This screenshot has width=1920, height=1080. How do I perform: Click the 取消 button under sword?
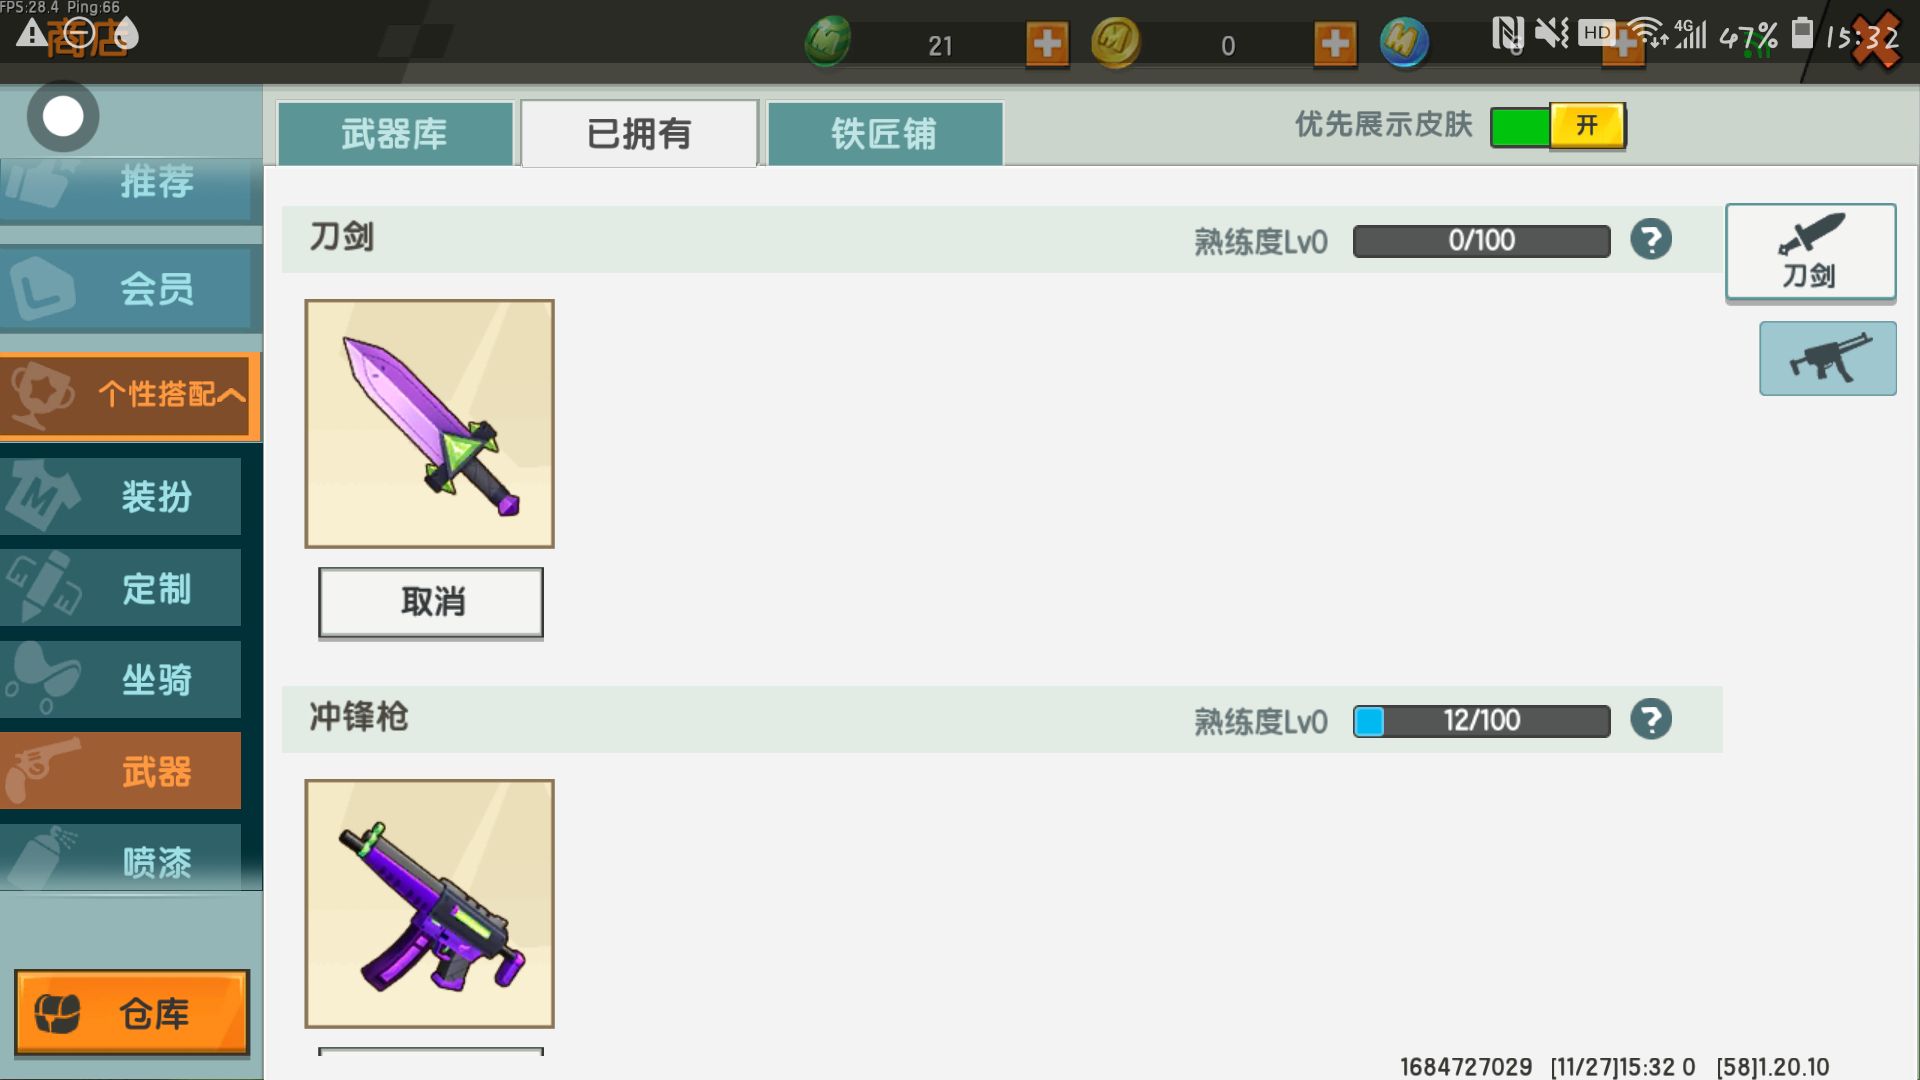431,602
